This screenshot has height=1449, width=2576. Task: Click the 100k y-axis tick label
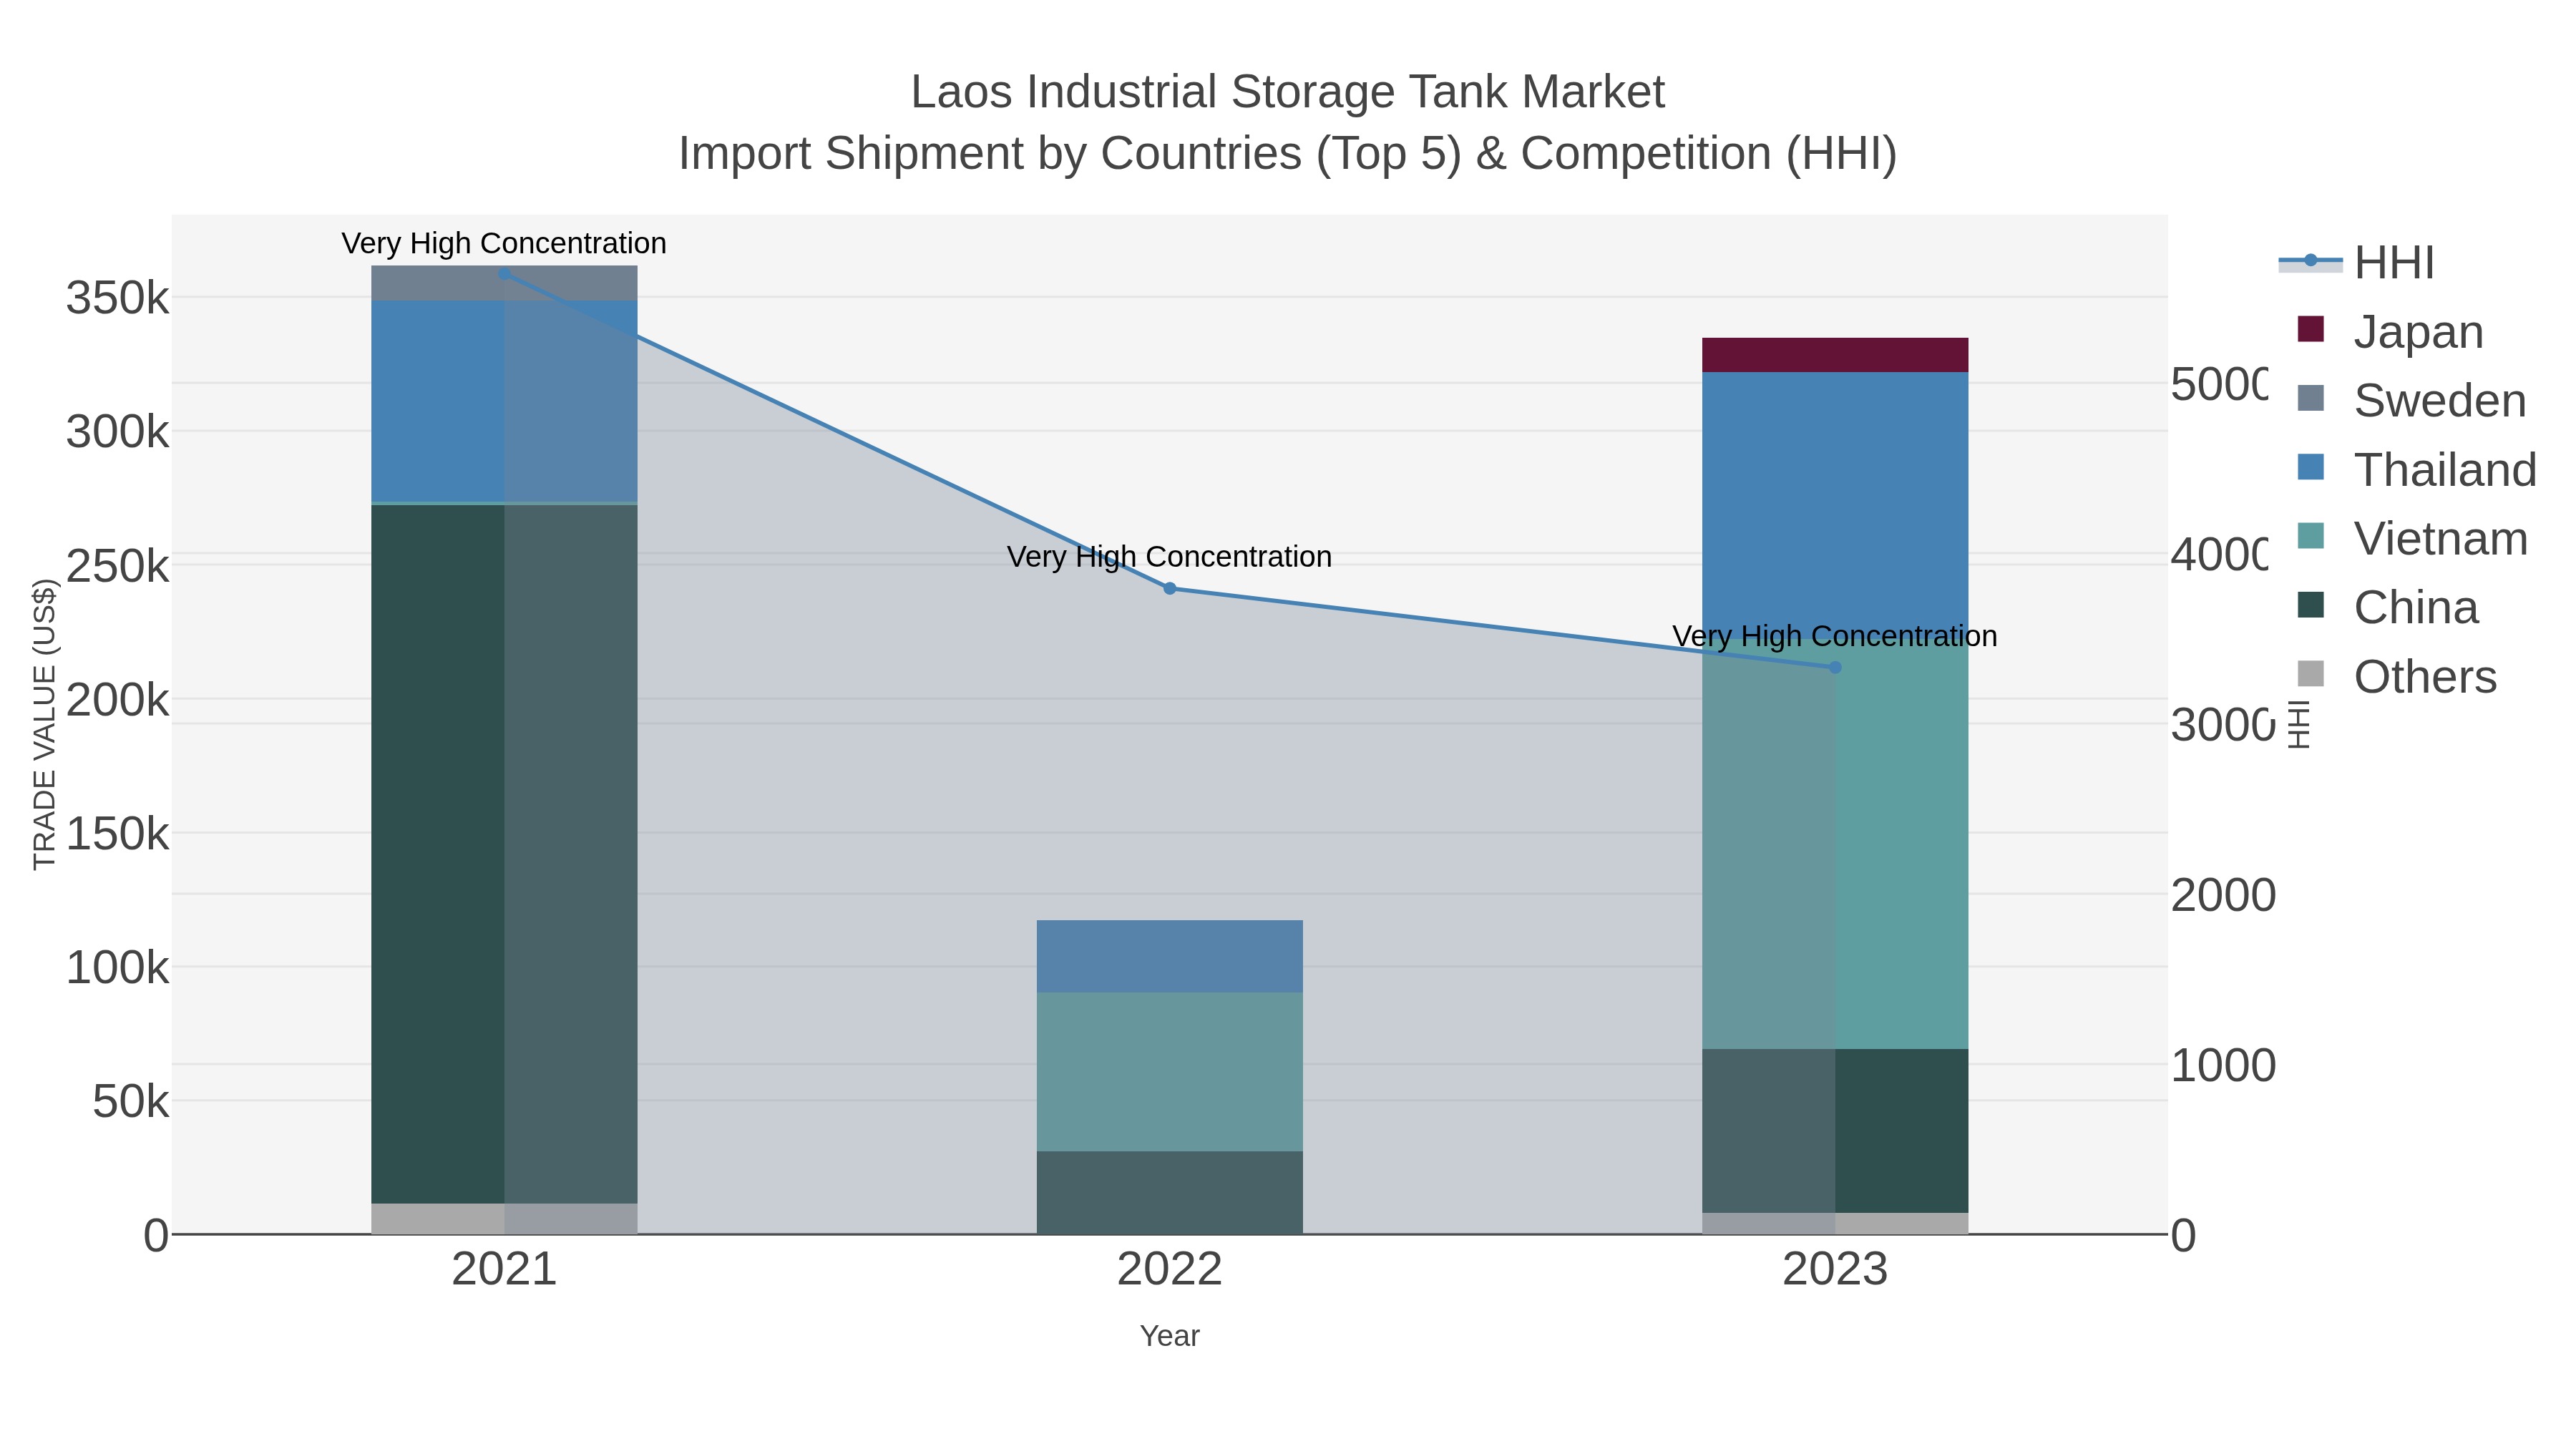tap(118, 968)
